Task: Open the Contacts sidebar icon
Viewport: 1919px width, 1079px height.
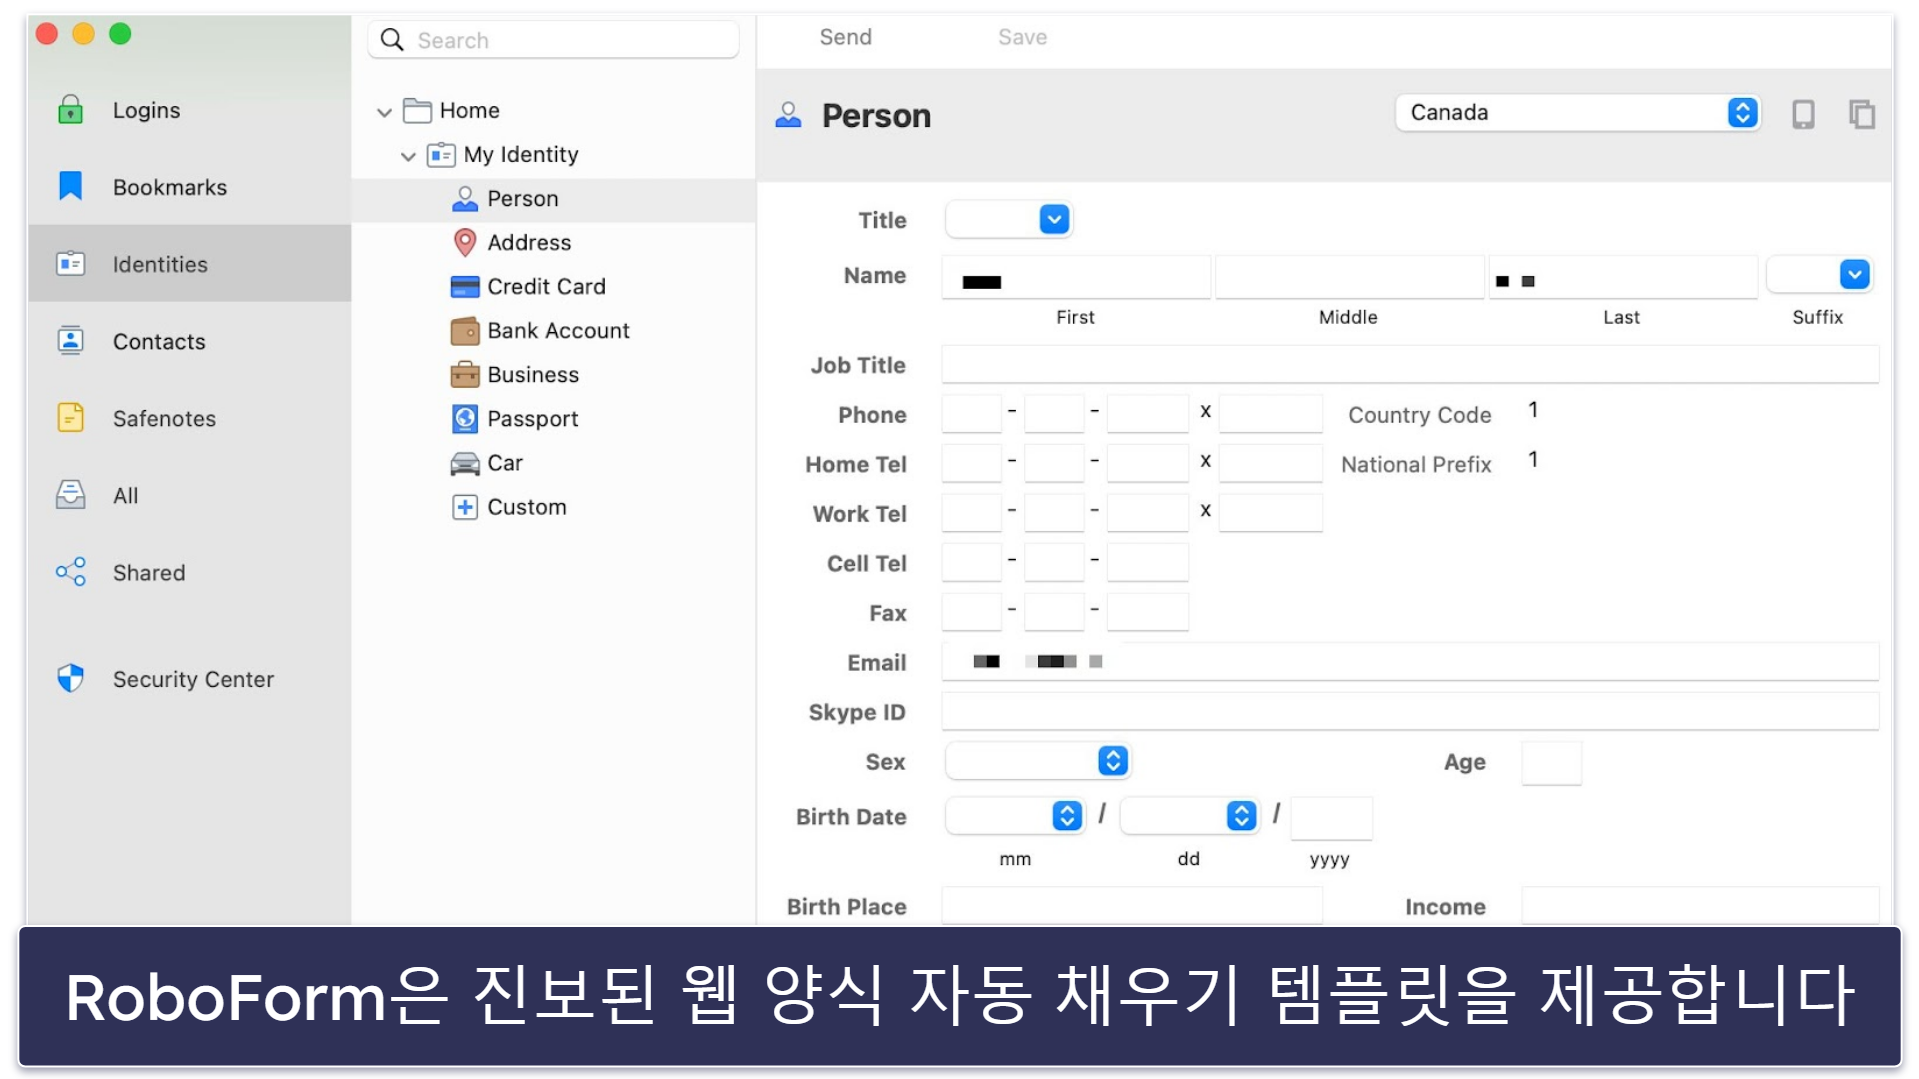Action: 70,341
